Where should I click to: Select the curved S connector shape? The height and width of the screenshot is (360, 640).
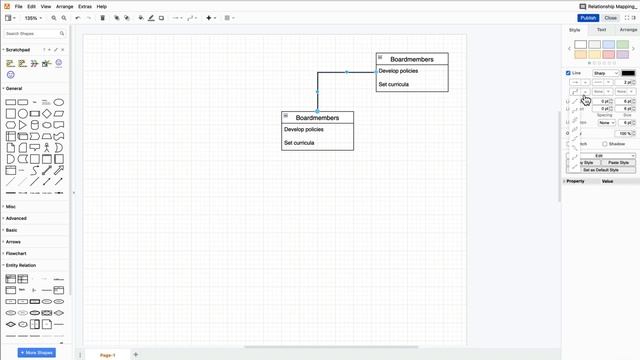point(35,170)
